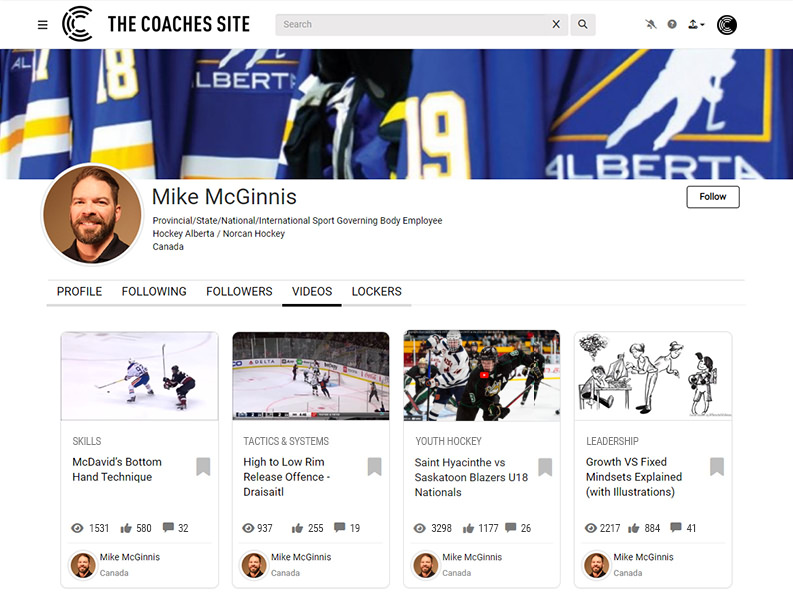The image size is (793, 600).
Task: Click views eye icon showing 3298
Action: pyautogui.click(x=419, y=528)
